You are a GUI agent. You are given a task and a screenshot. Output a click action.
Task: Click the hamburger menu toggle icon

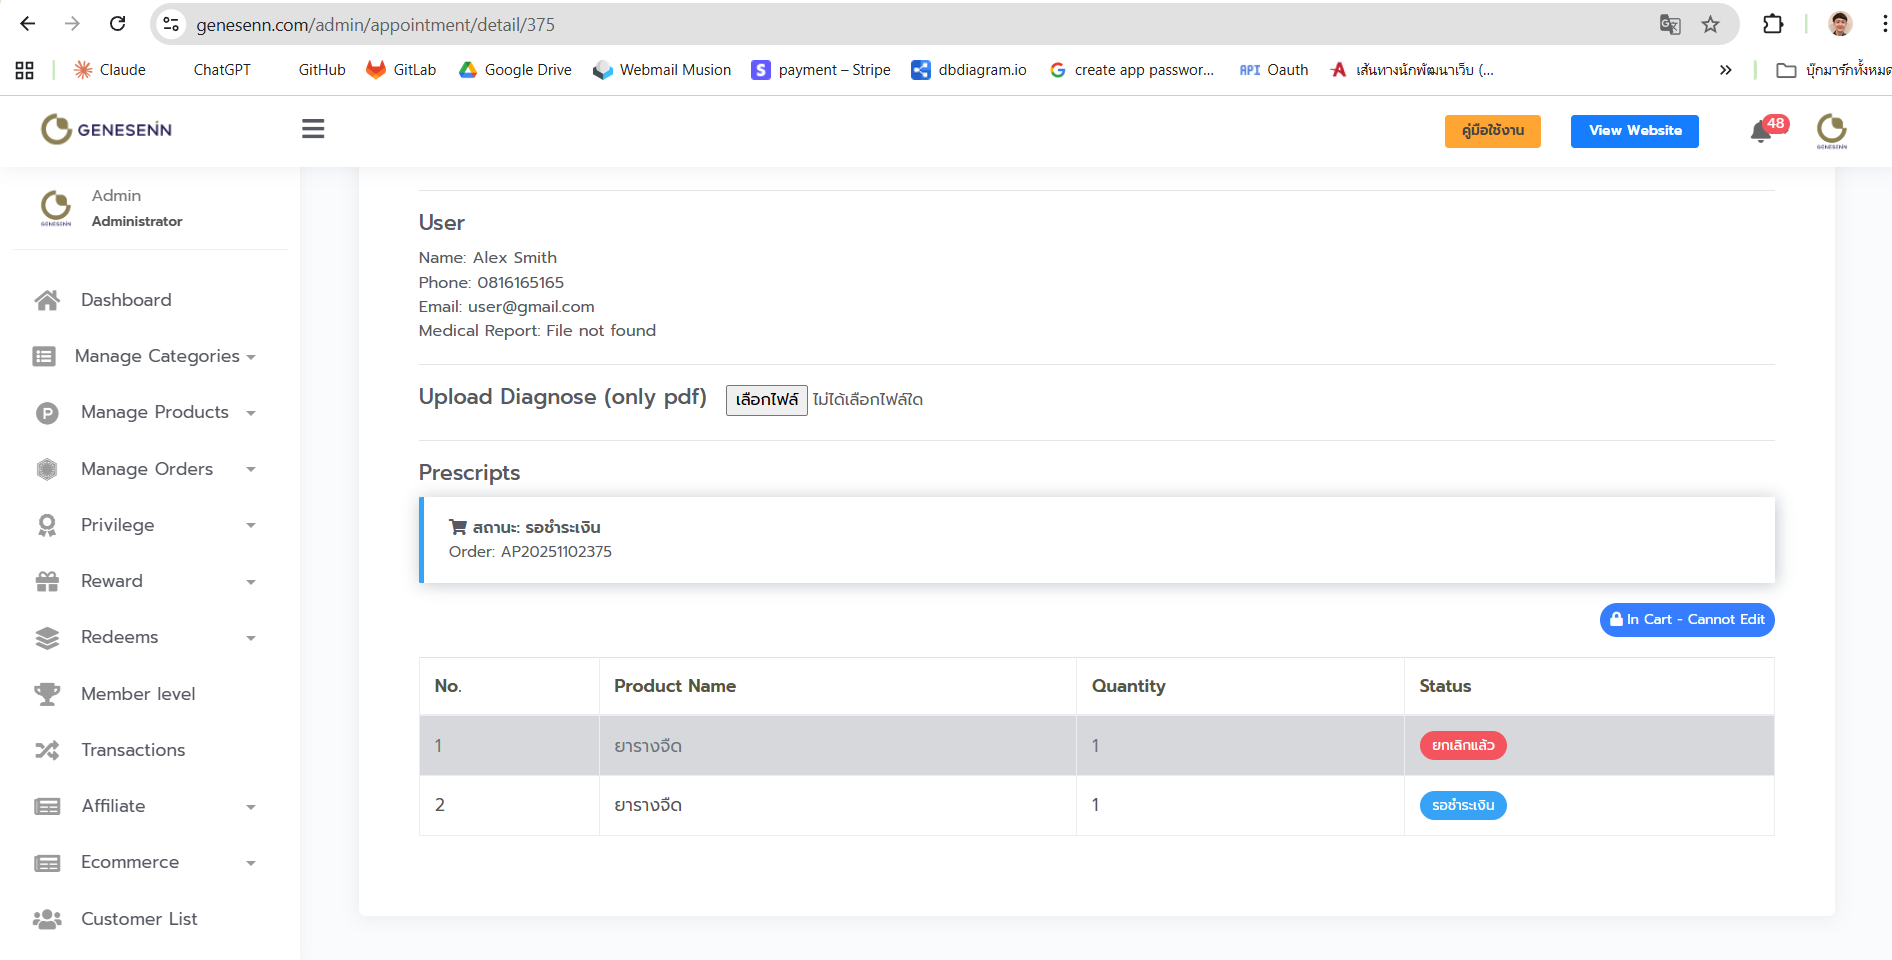313,129
